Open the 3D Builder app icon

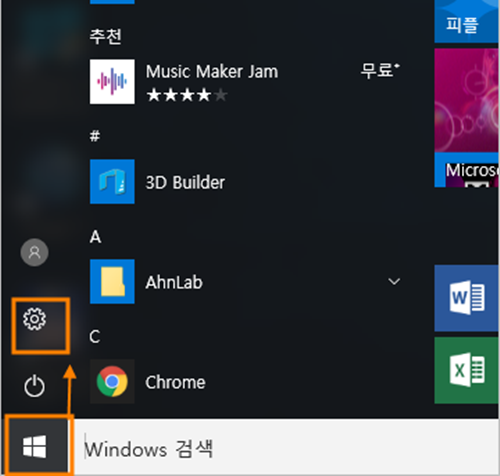tap(112, 182)
